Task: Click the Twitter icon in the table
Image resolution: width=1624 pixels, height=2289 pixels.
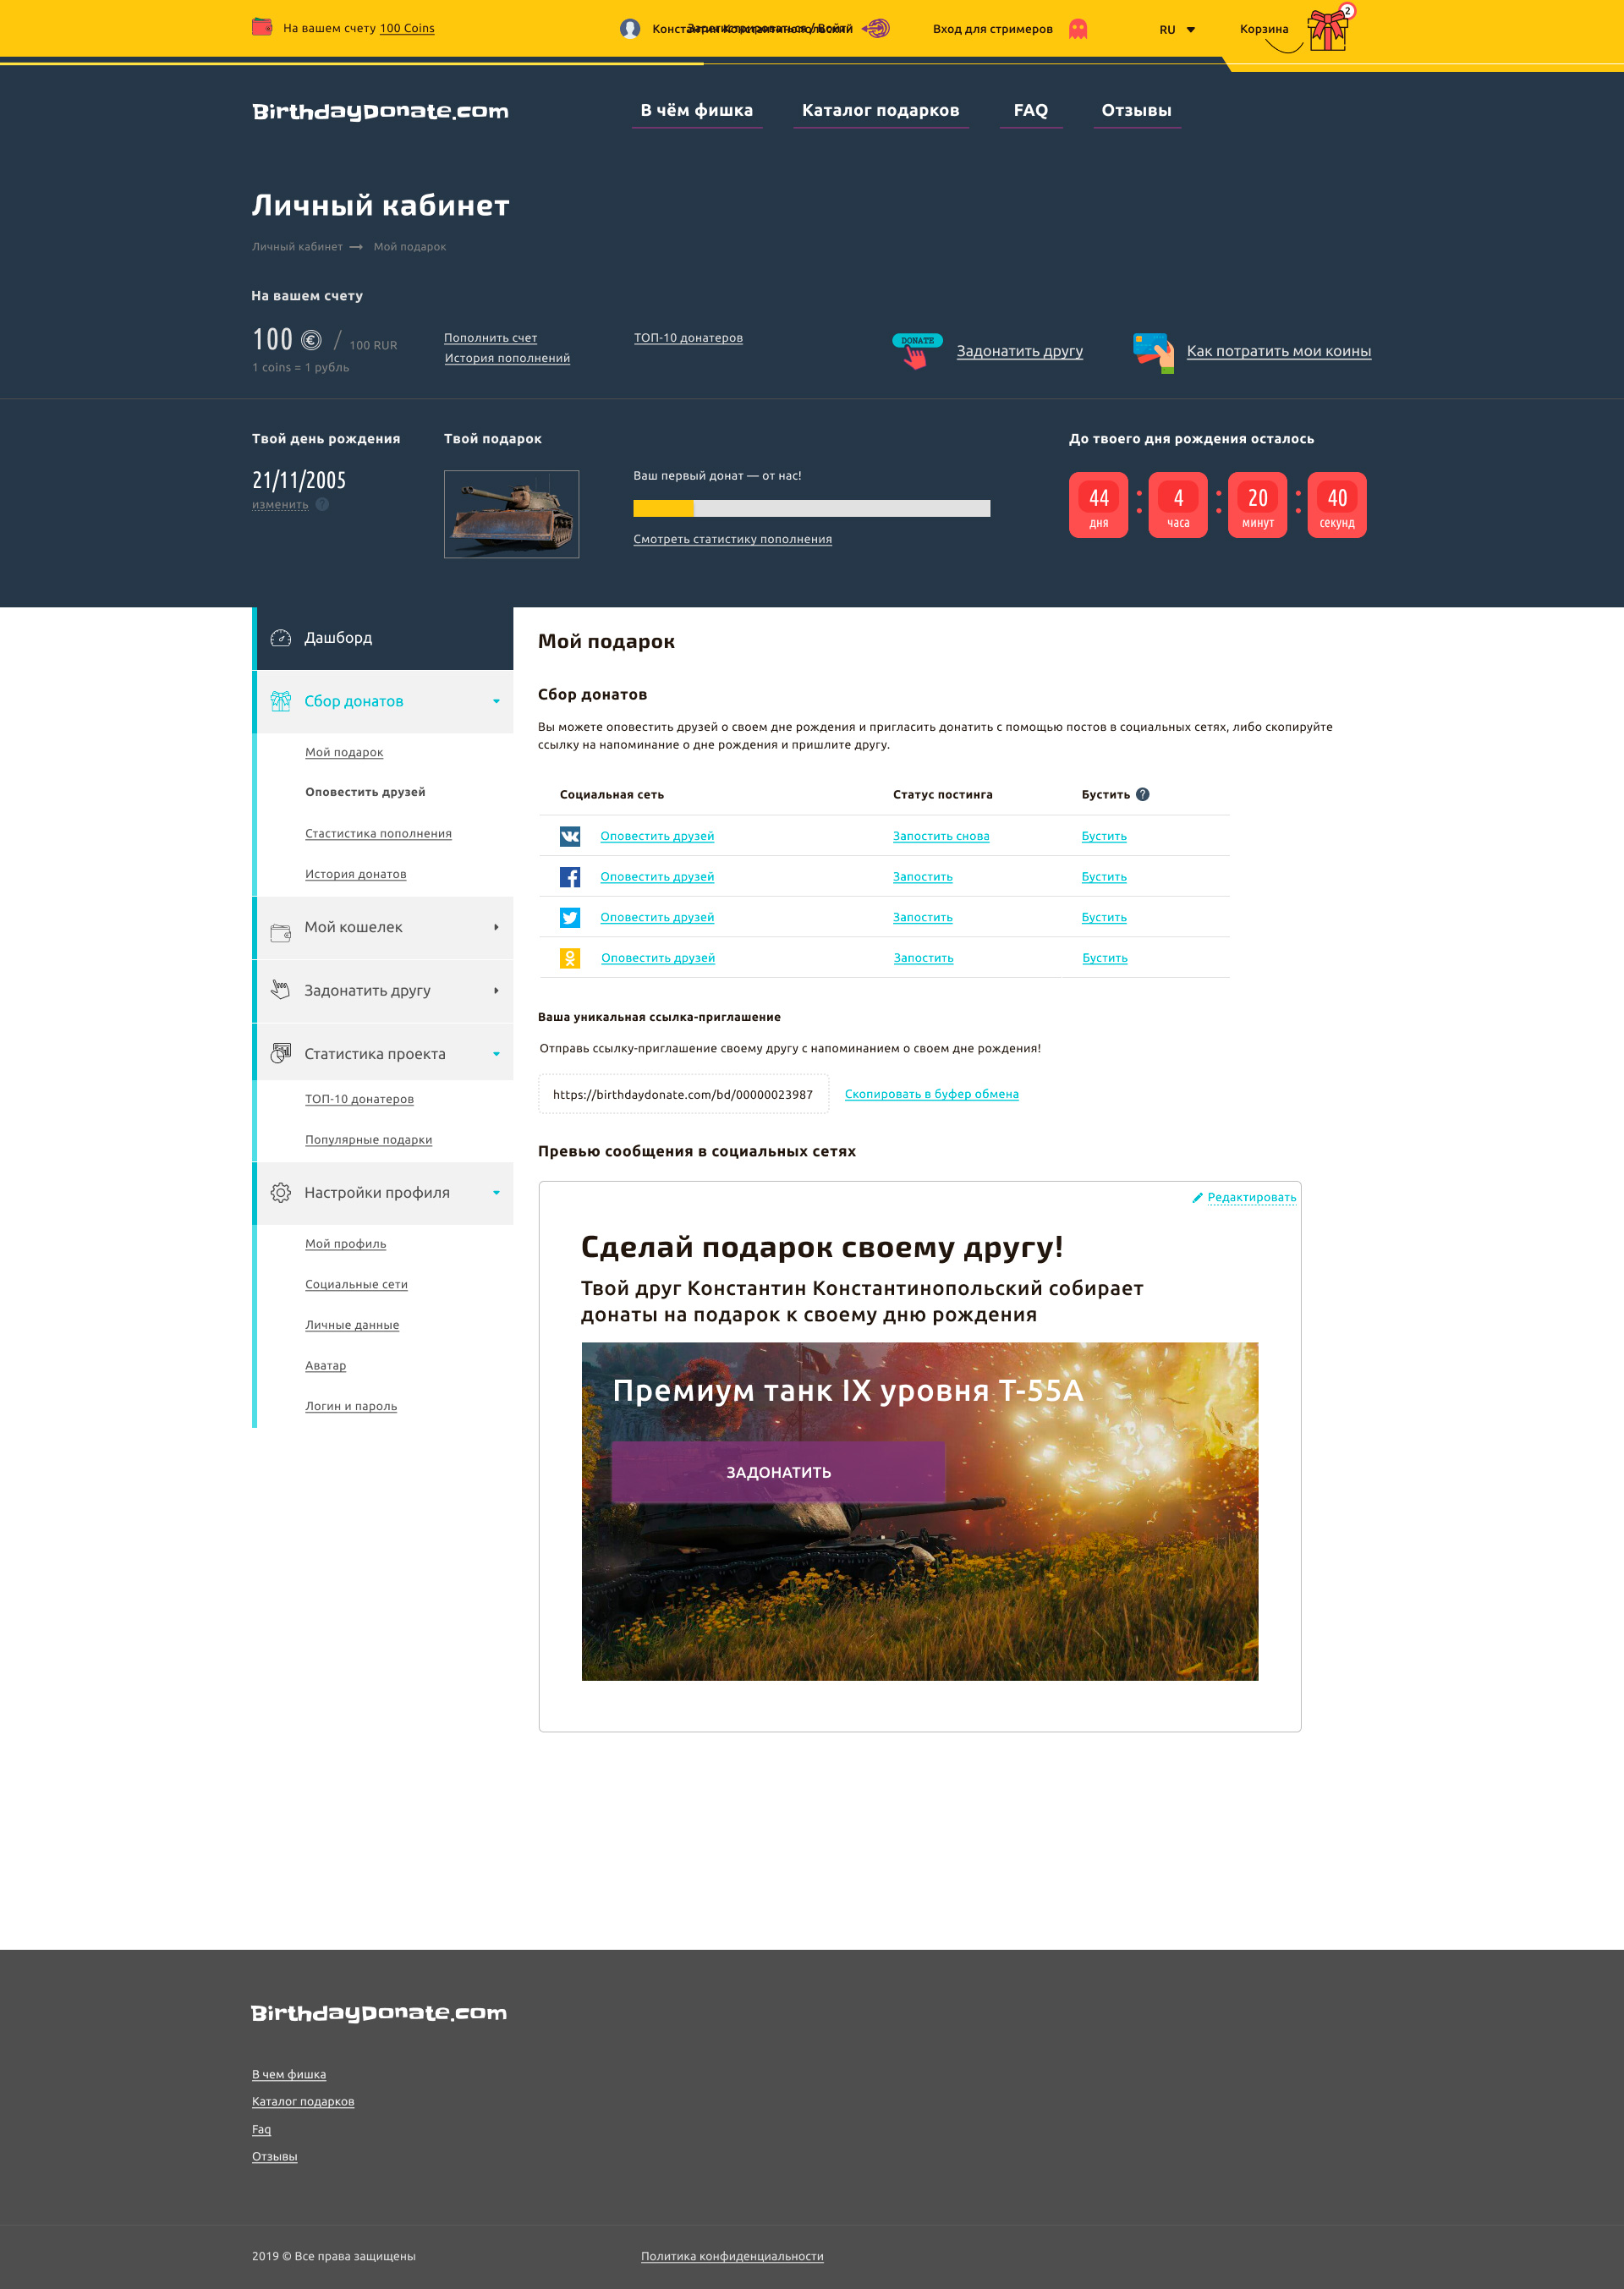Action: 570,917
